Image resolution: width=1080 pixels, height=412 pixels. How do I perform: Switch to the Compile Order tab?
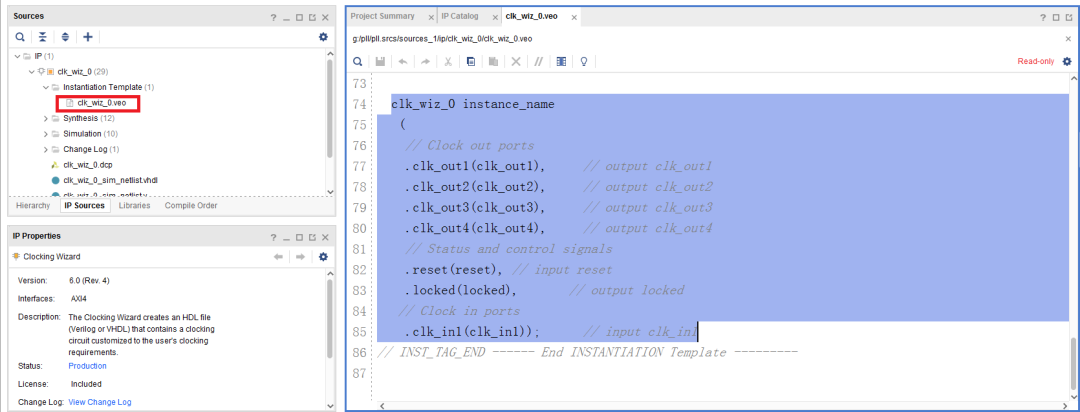191,205
